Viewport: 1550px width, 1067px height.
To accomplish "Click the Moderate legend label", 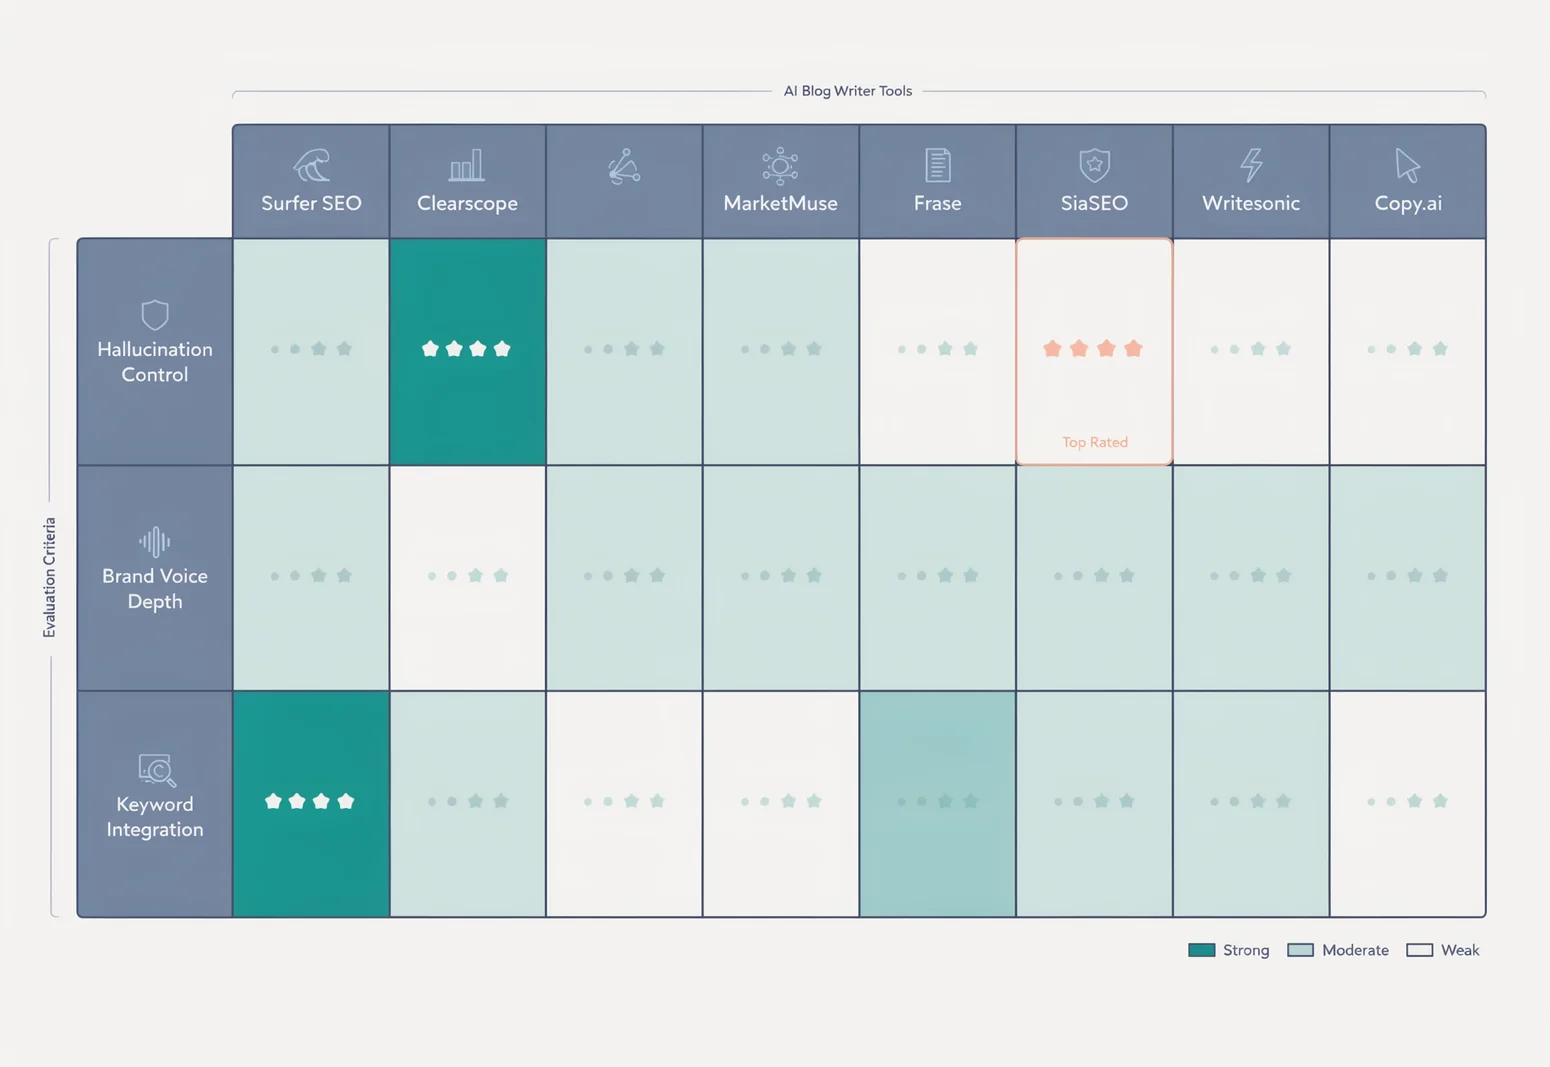I will coord(1355,950).
